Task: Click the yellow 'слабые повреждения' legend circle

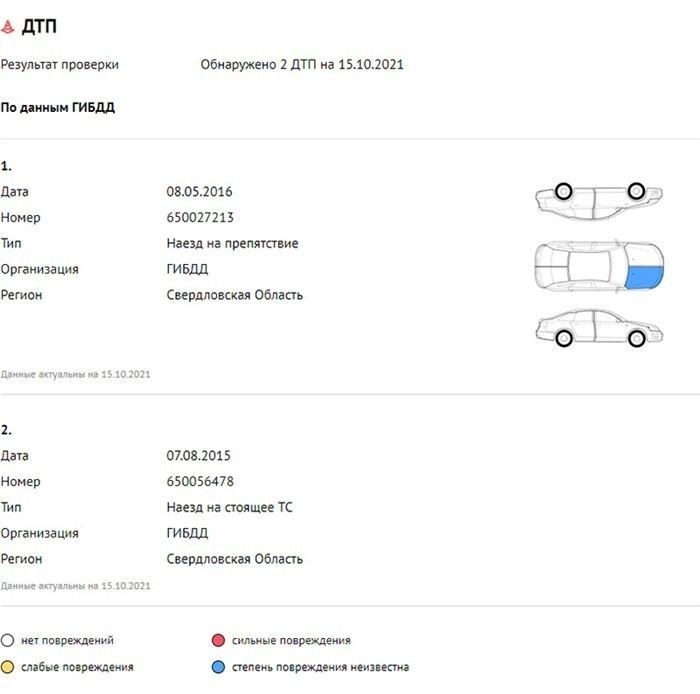Action: [x=7, y=667]
